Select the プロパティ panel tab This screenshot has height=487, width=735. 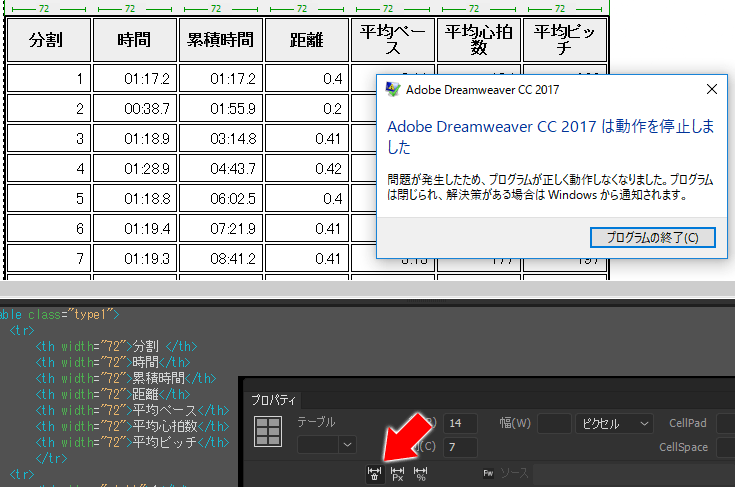pos(271,398)
